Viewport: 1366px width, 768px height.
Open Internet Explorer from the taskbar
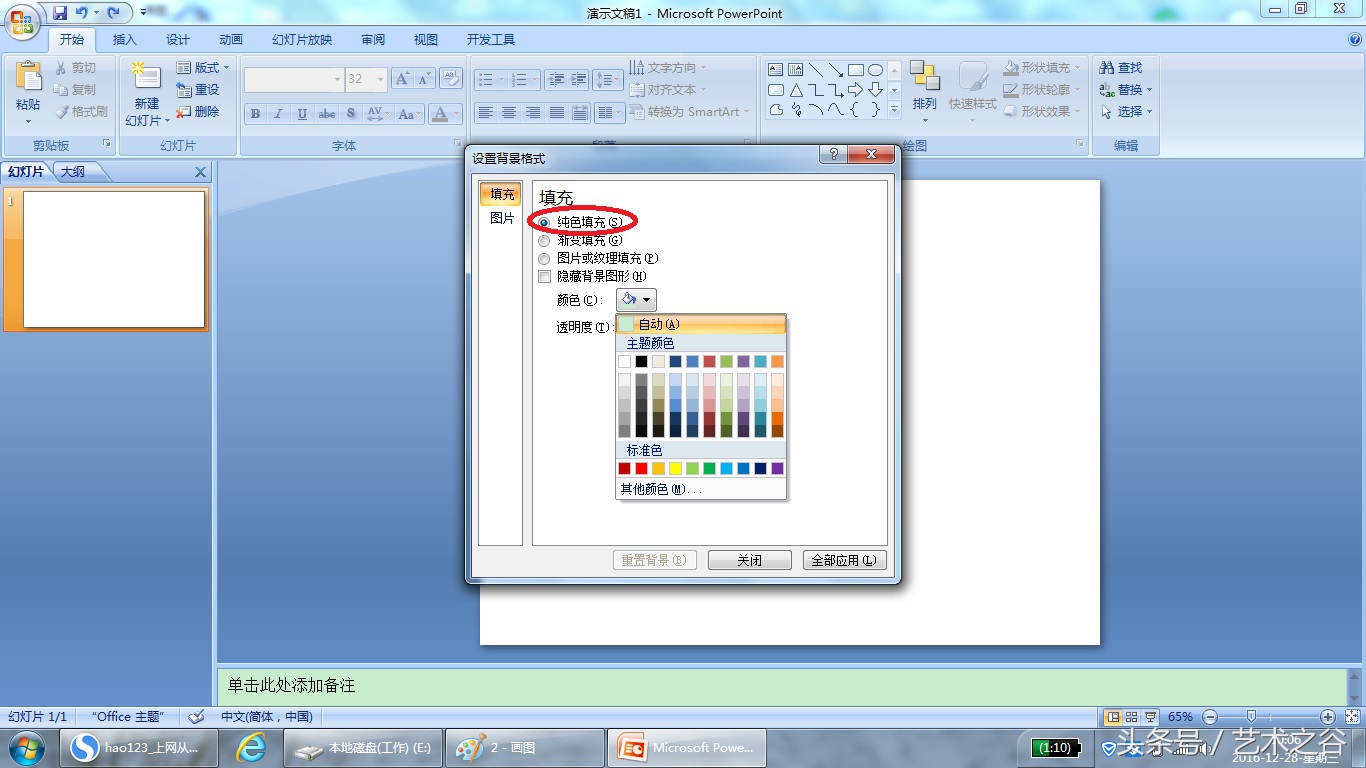250,748
